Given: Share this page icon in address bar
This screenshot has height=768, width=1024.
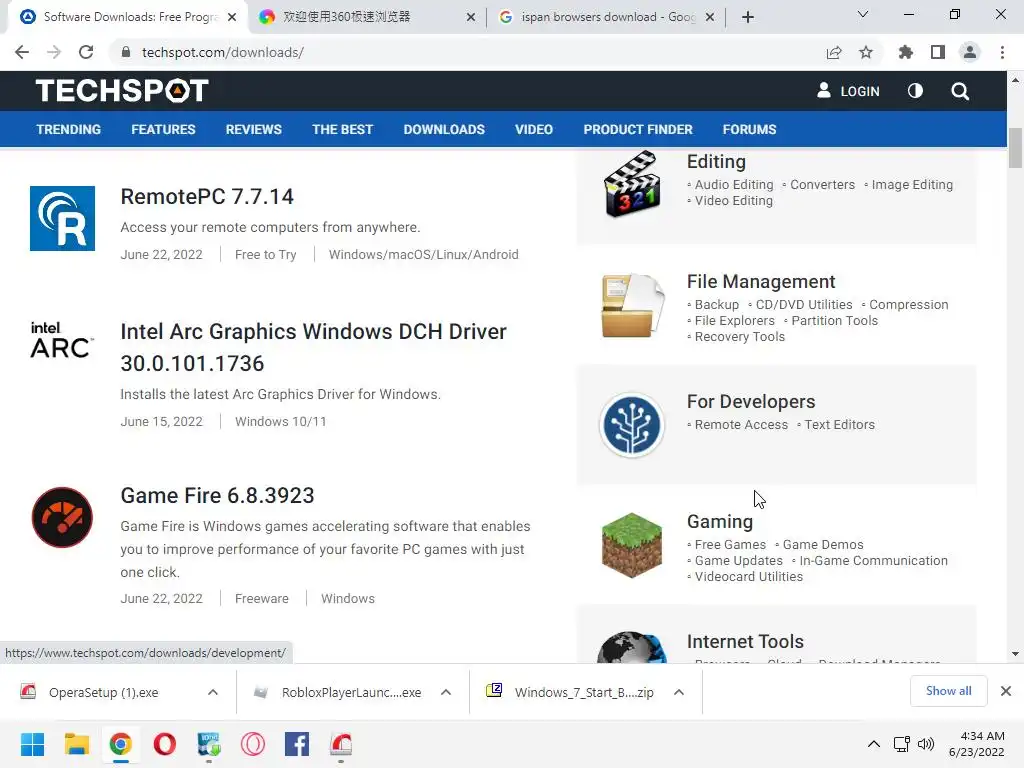Looking at the screenshot, I should 834,52.
